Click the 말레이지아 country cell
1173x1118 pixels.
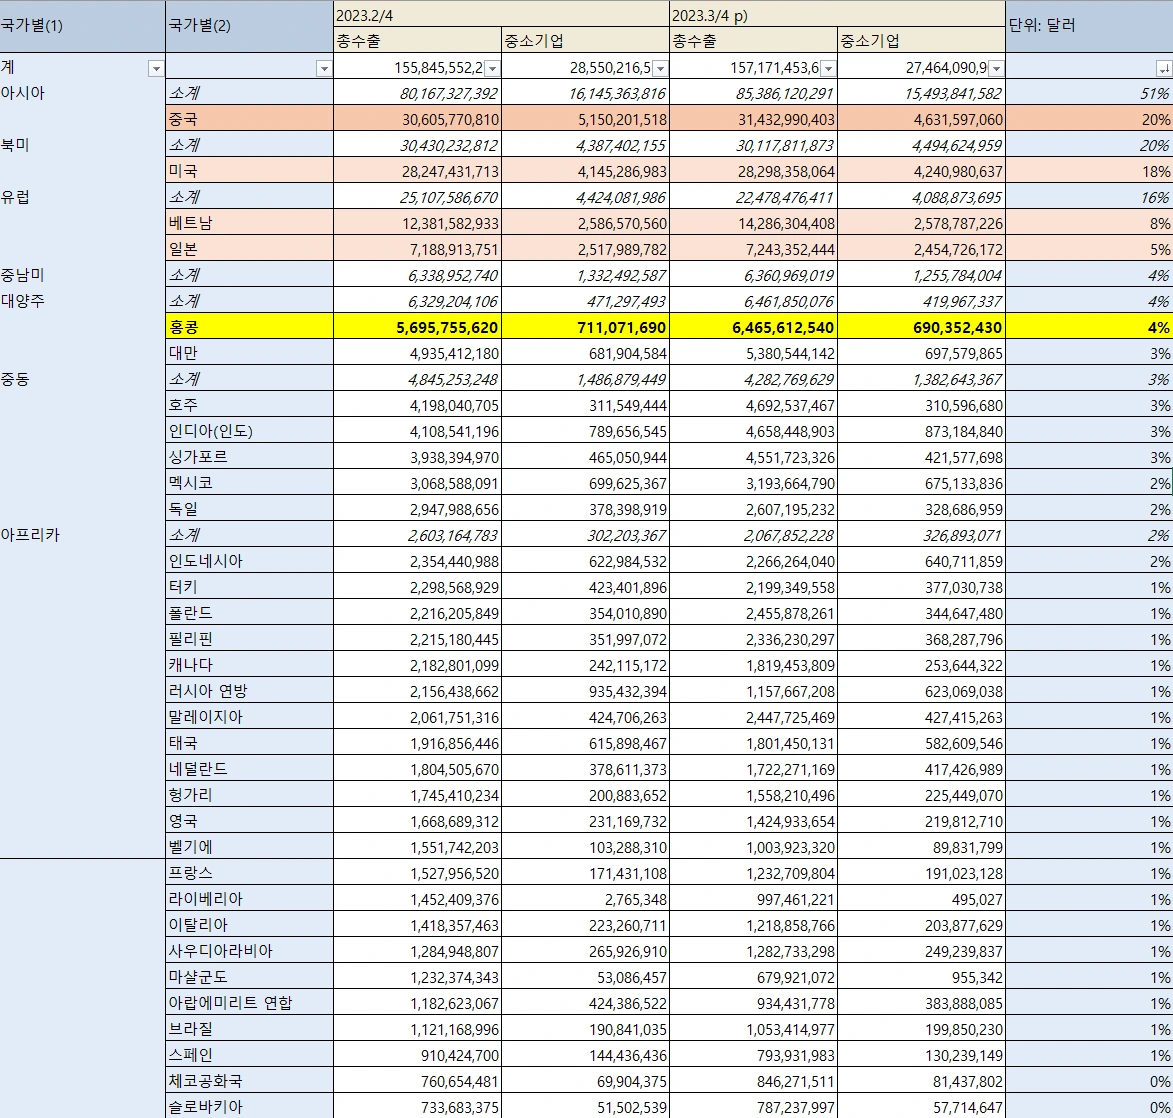click(249, 716)
